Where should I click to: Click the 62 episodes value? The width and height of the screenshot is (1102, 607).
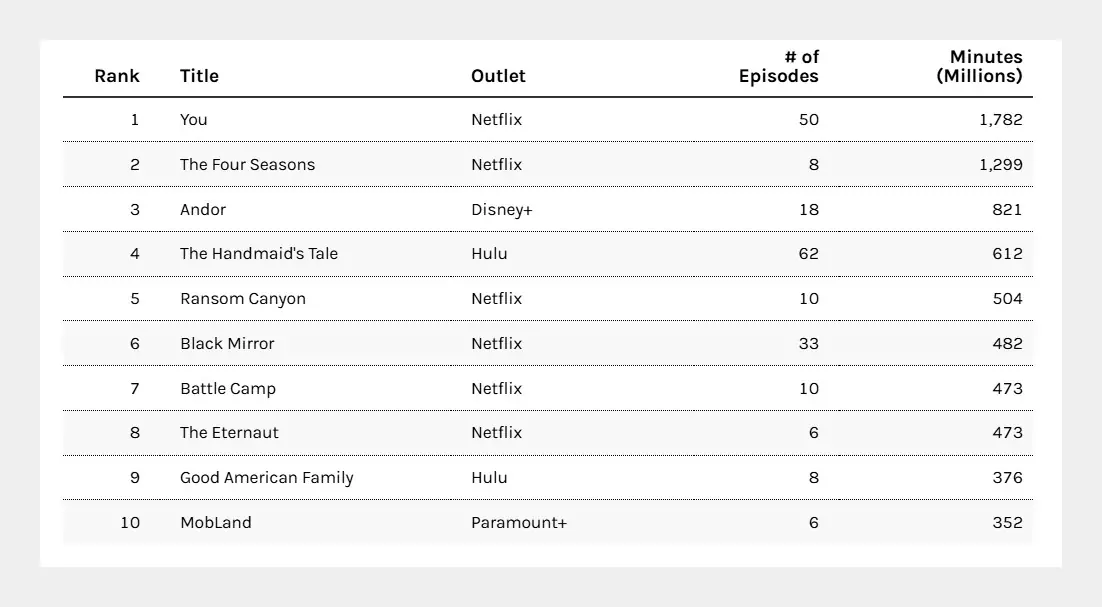point(808,254)
